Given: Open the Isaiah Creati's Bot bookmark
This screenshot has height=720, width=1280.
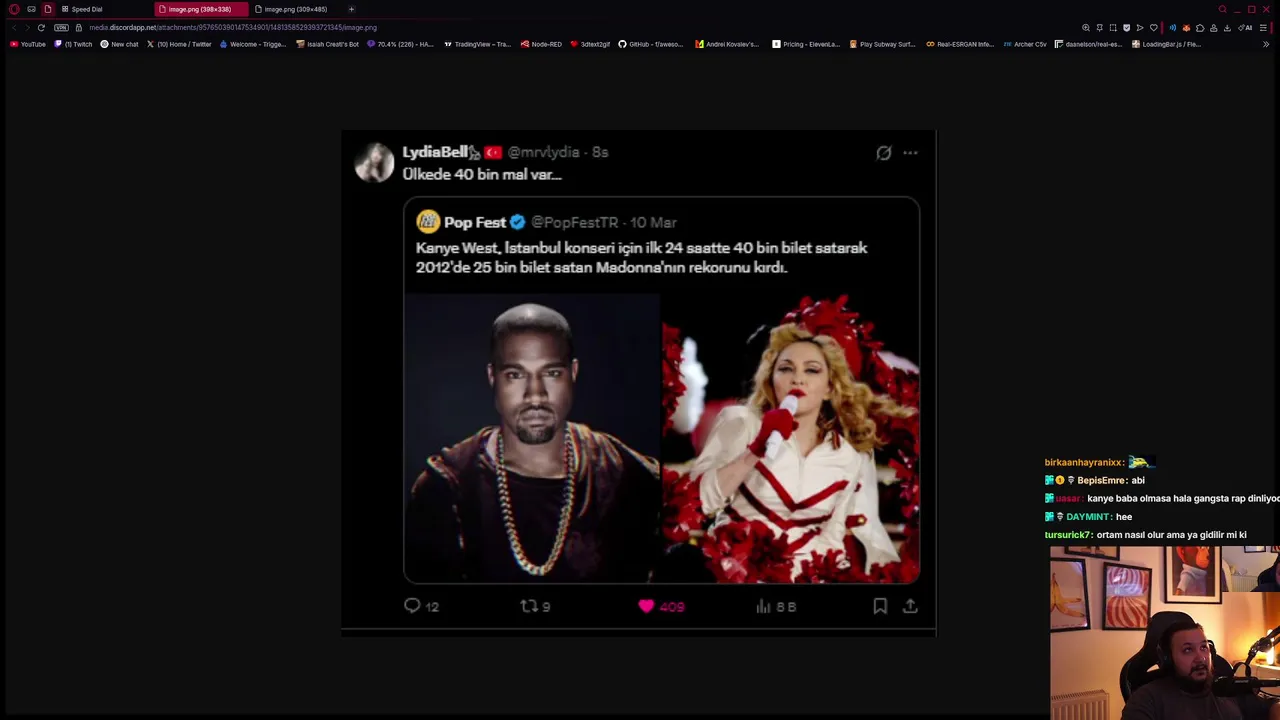Looking at the screenshot, I should (328, 44).
